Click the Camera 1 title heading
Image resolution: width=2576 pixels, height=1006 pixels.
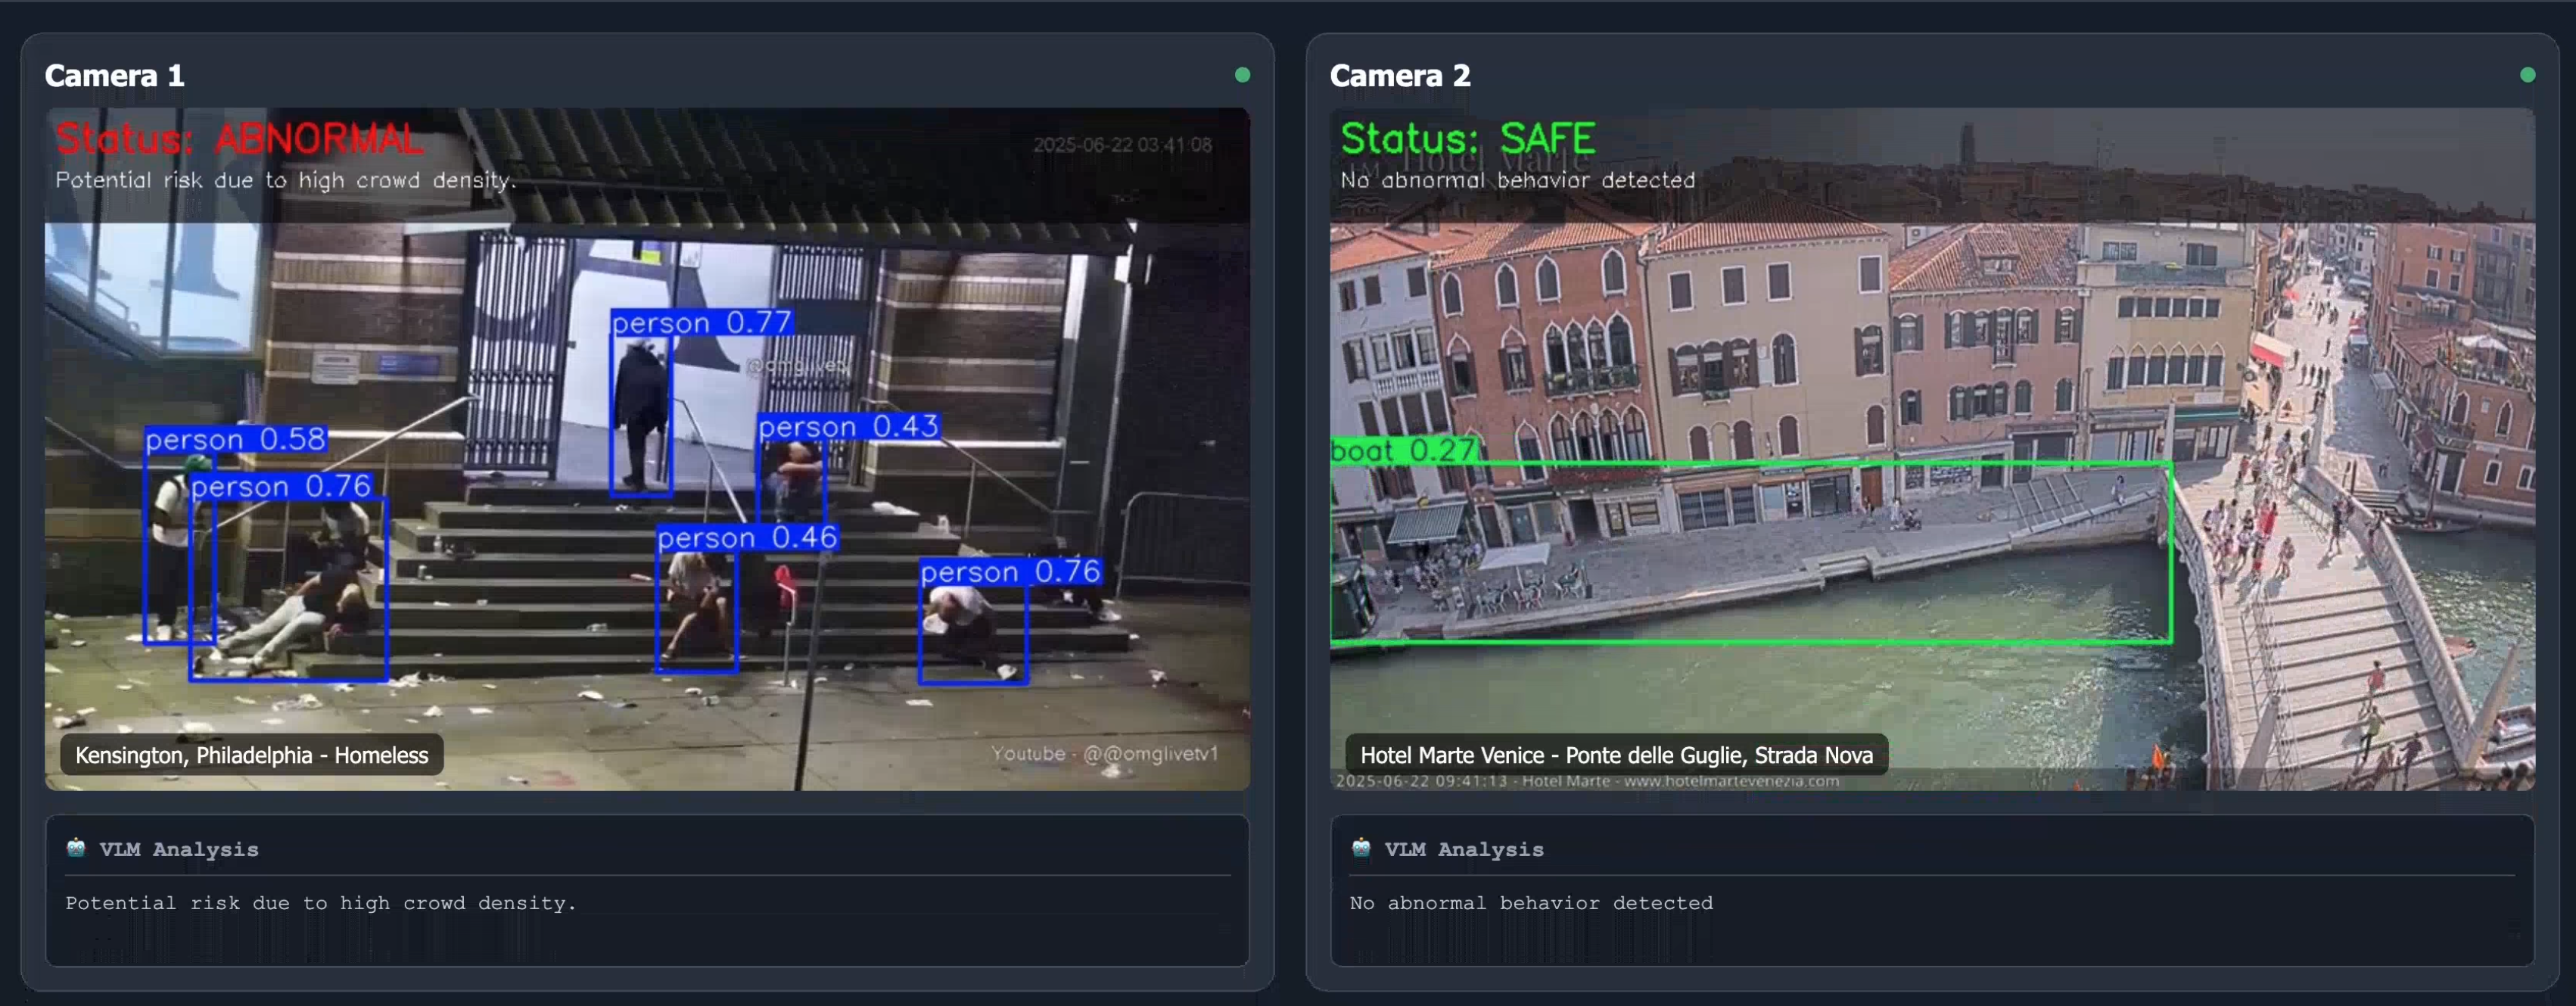(114, 76)
